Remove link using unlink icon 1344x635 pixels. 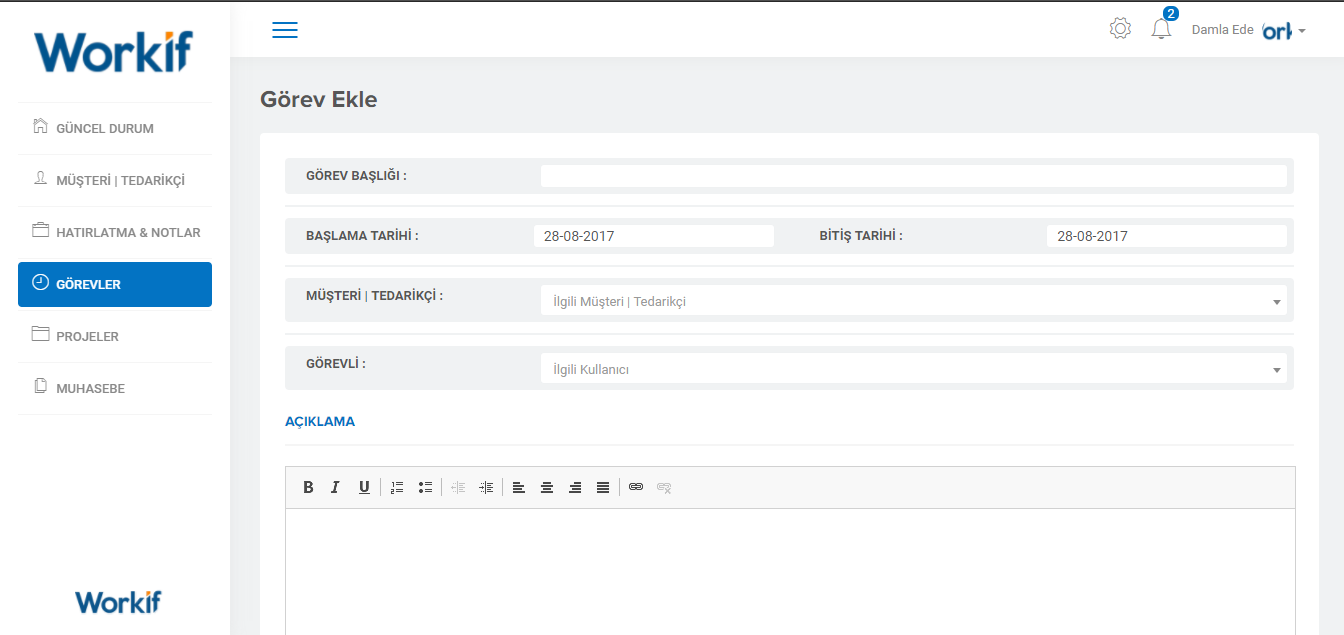click(x=664, y=487)
